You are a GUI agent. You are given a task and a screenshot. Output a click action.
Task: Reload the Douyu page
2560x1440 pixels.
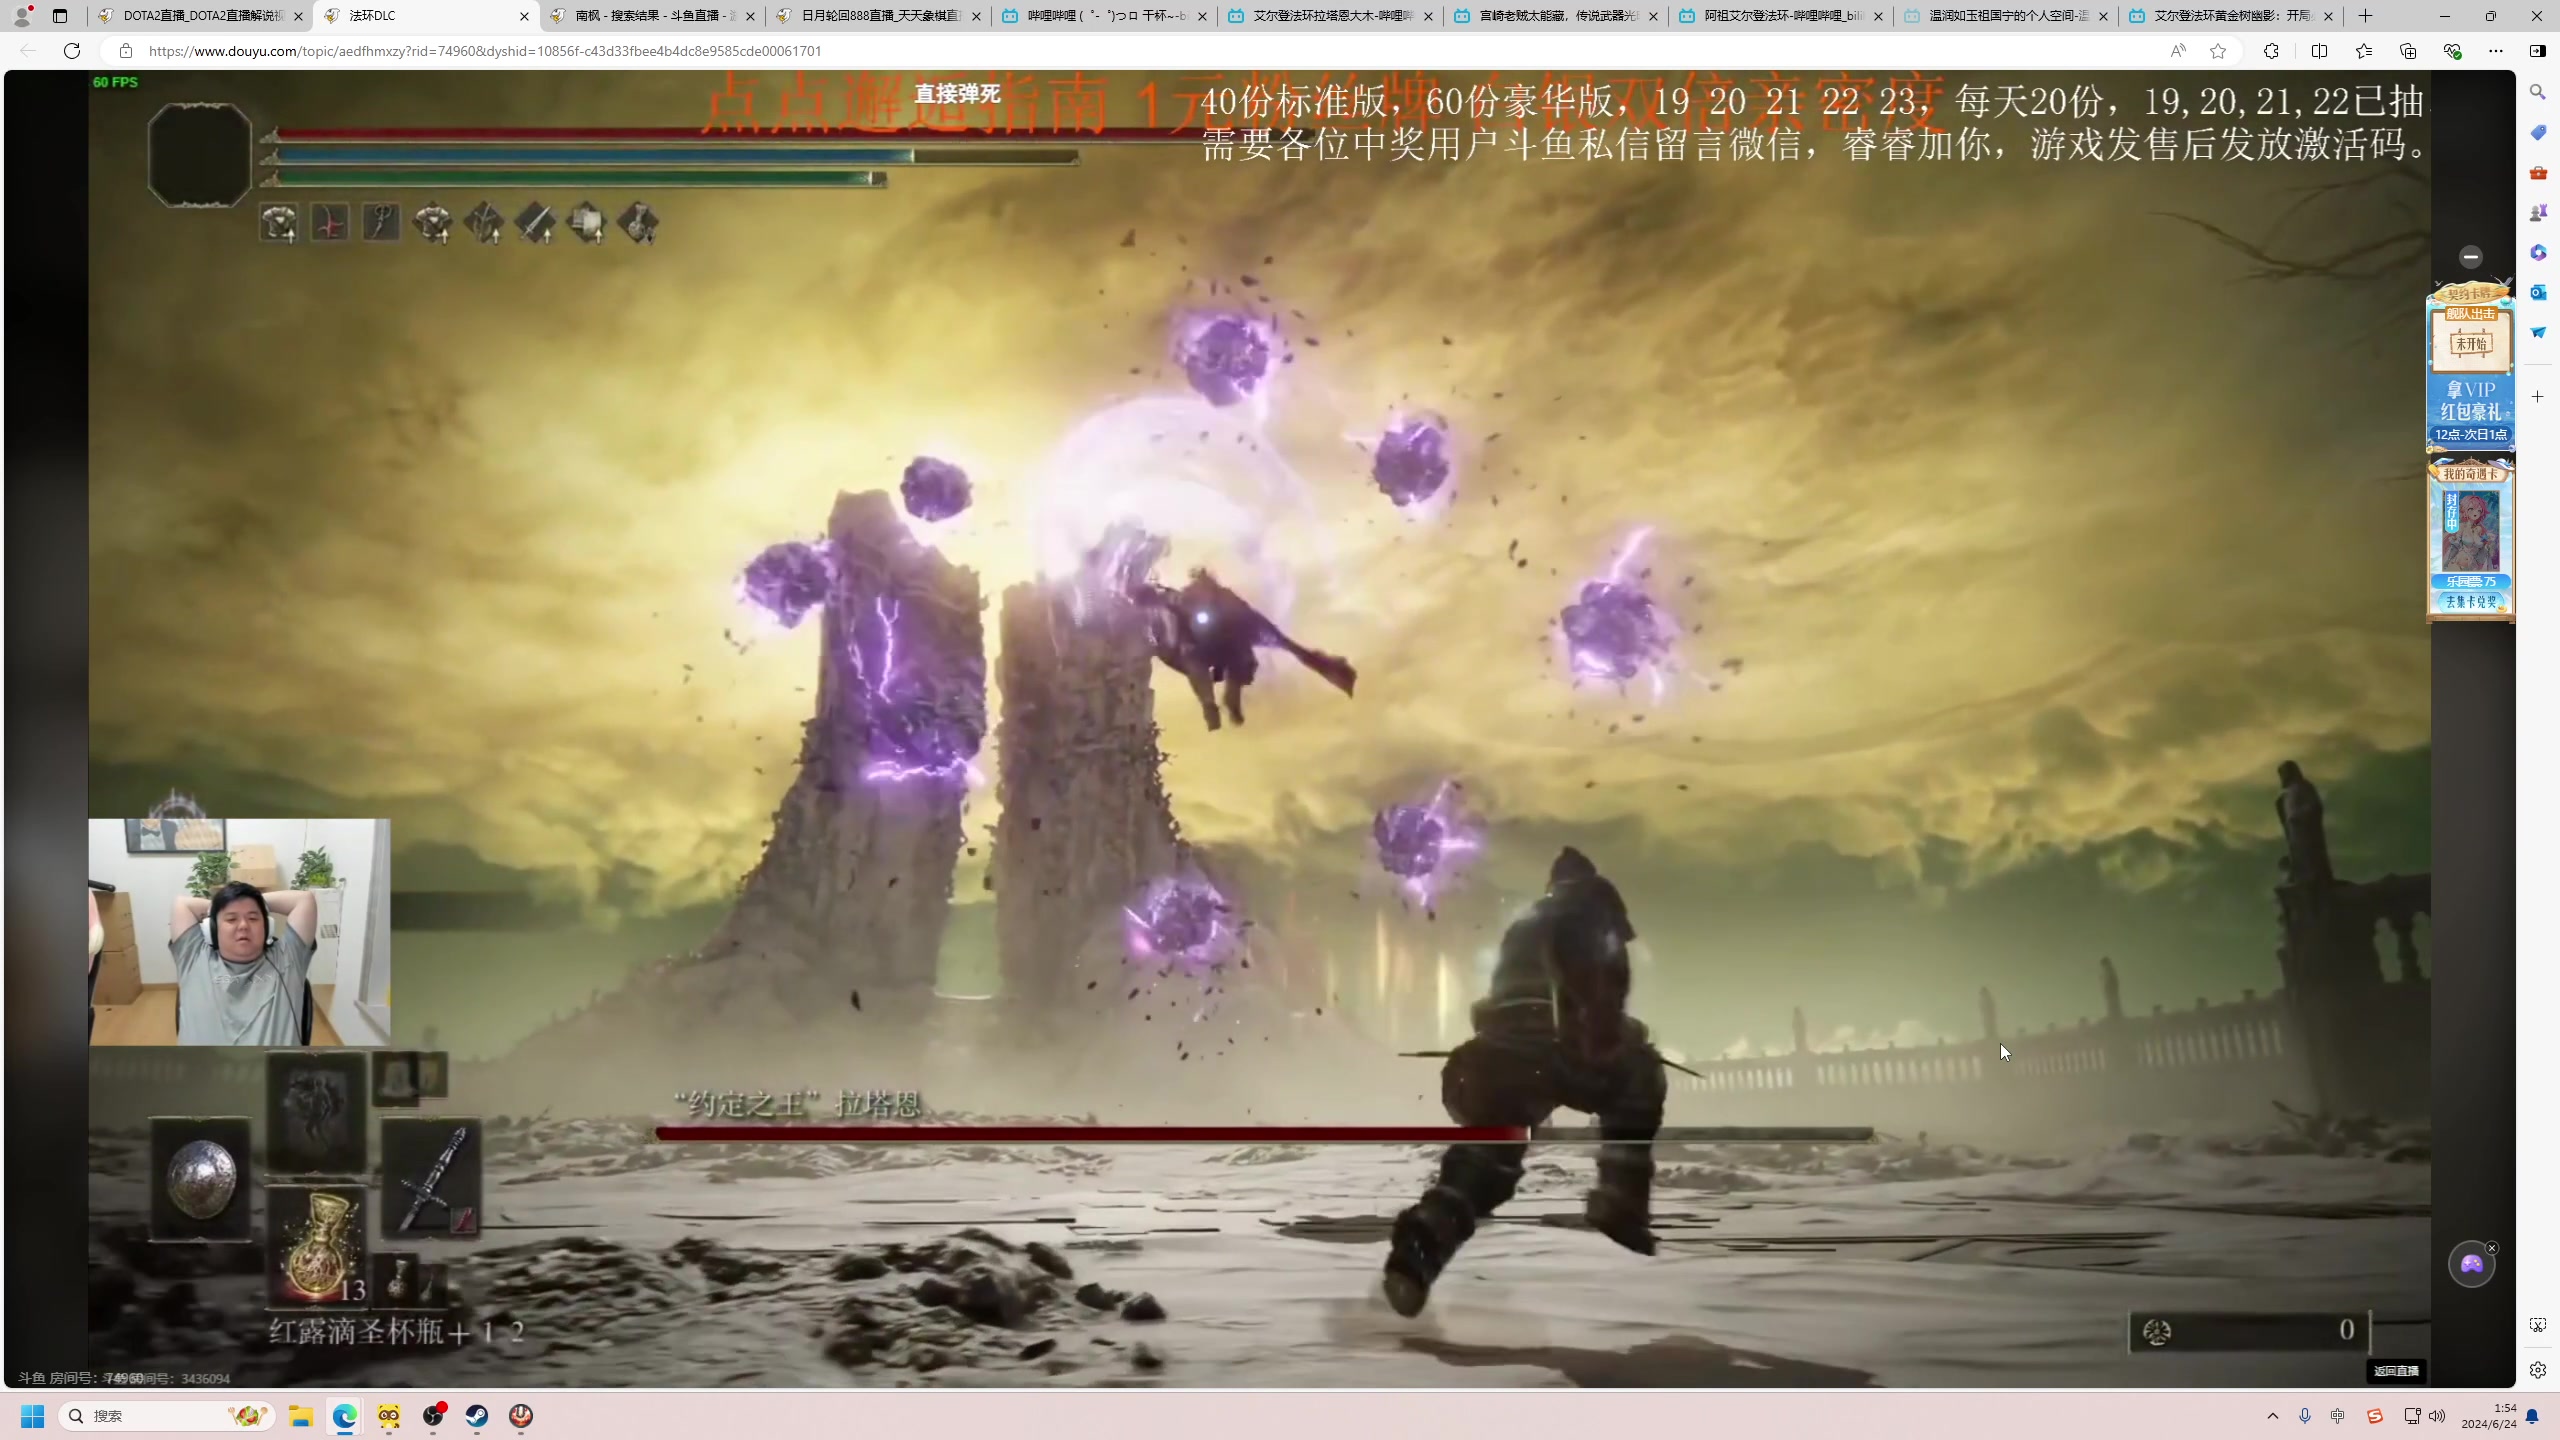[x=72, y=51]
